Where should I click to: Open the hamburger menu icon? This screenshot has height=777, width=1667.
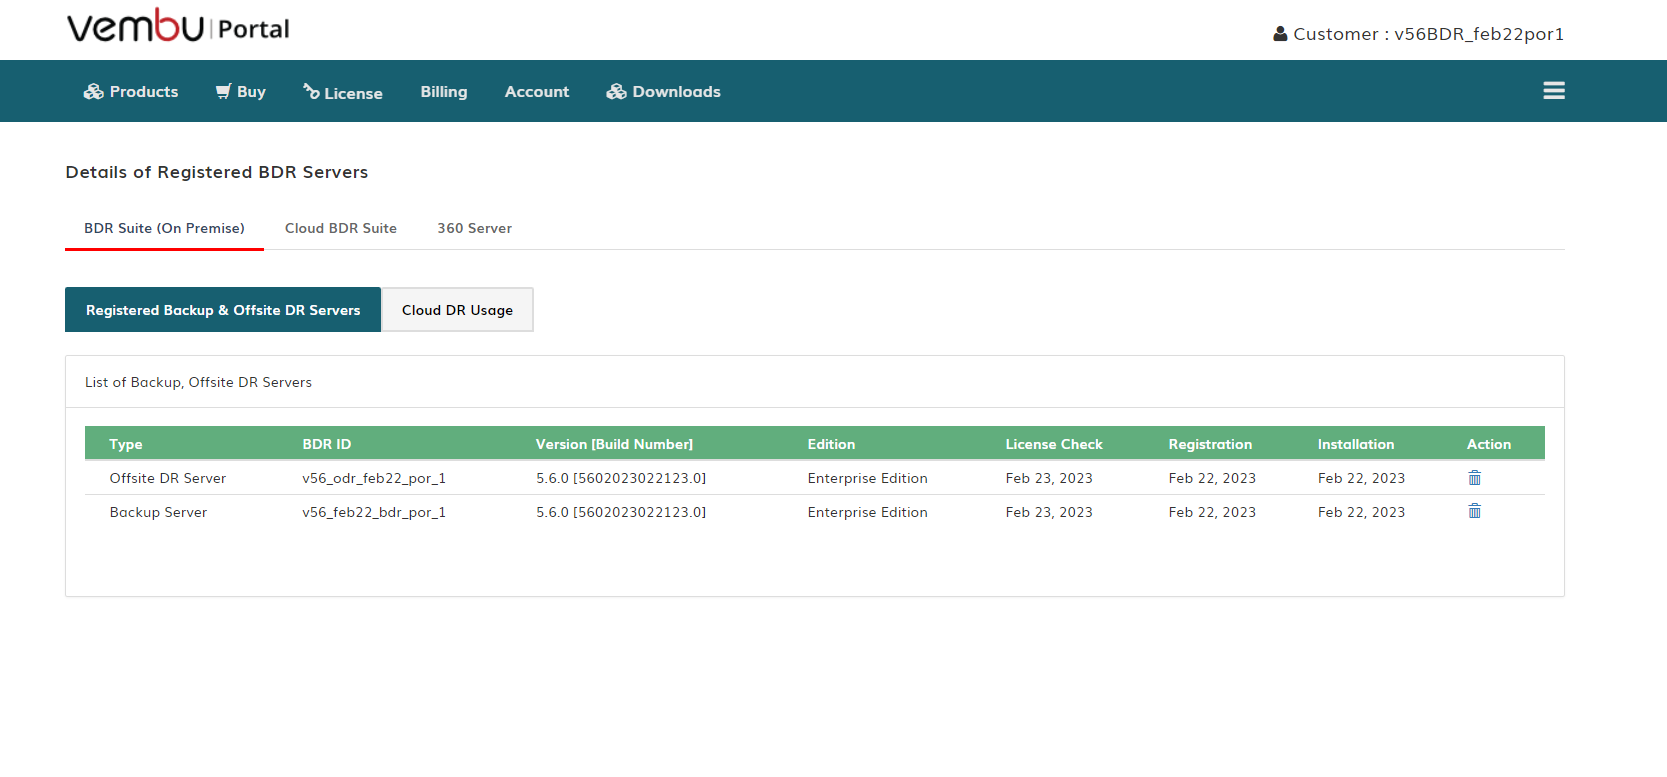[1554, 91]
